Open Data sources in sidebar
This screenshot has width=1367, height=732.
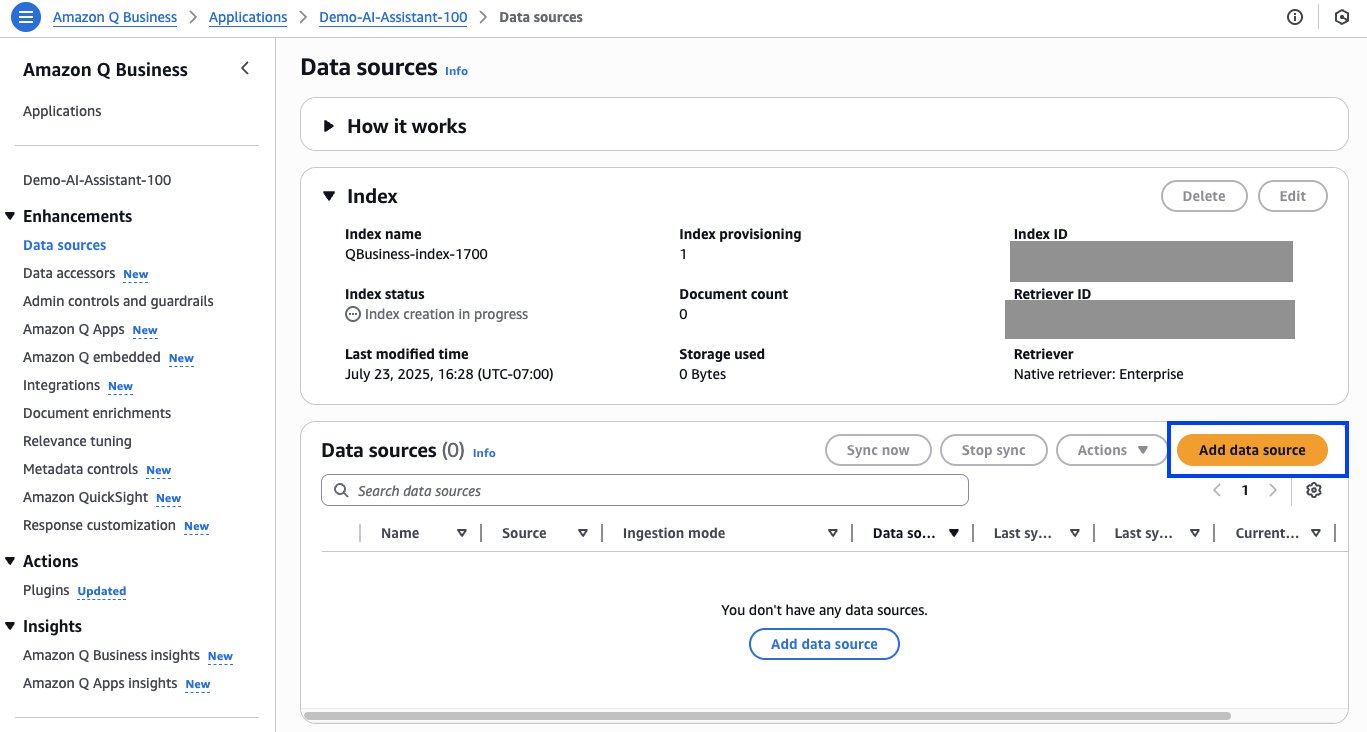click(64, 245)
